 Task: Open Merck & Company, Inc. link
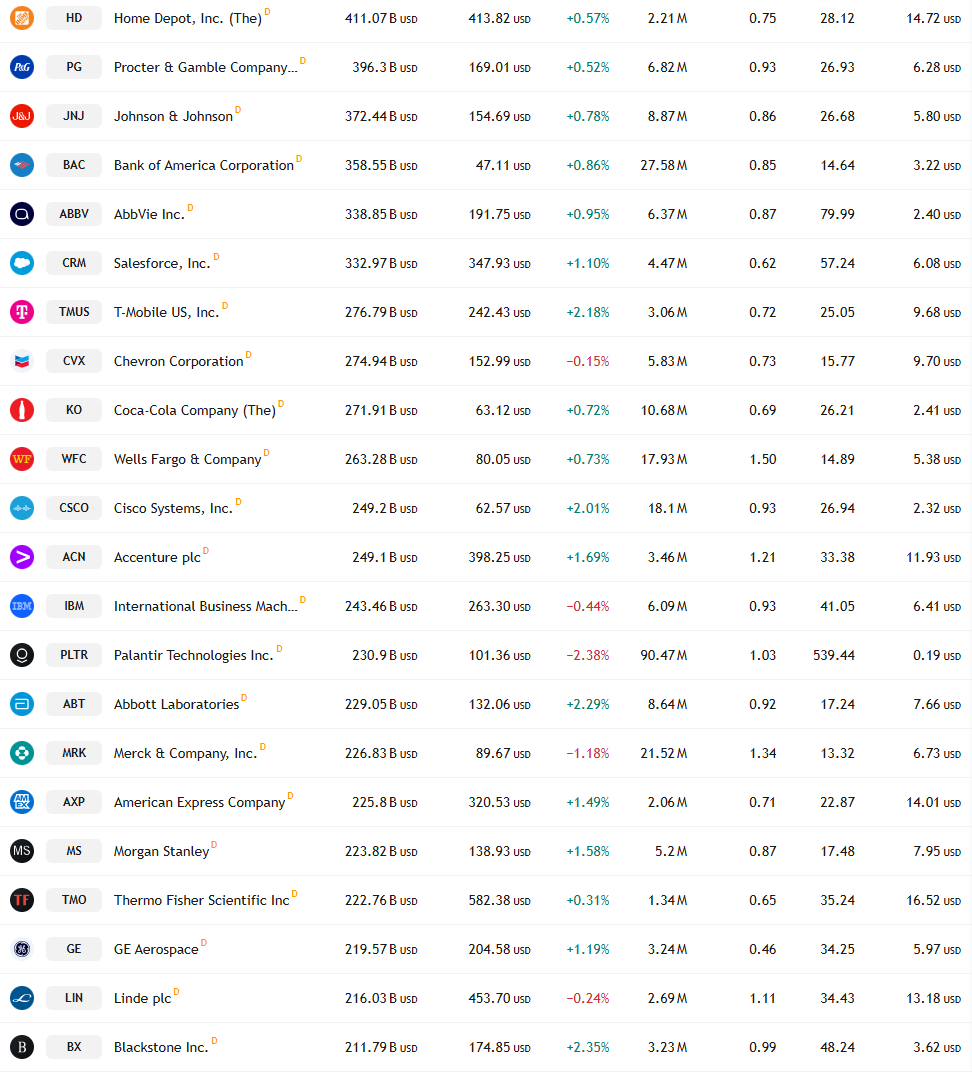pyautogui.click(x=186, y=753)
